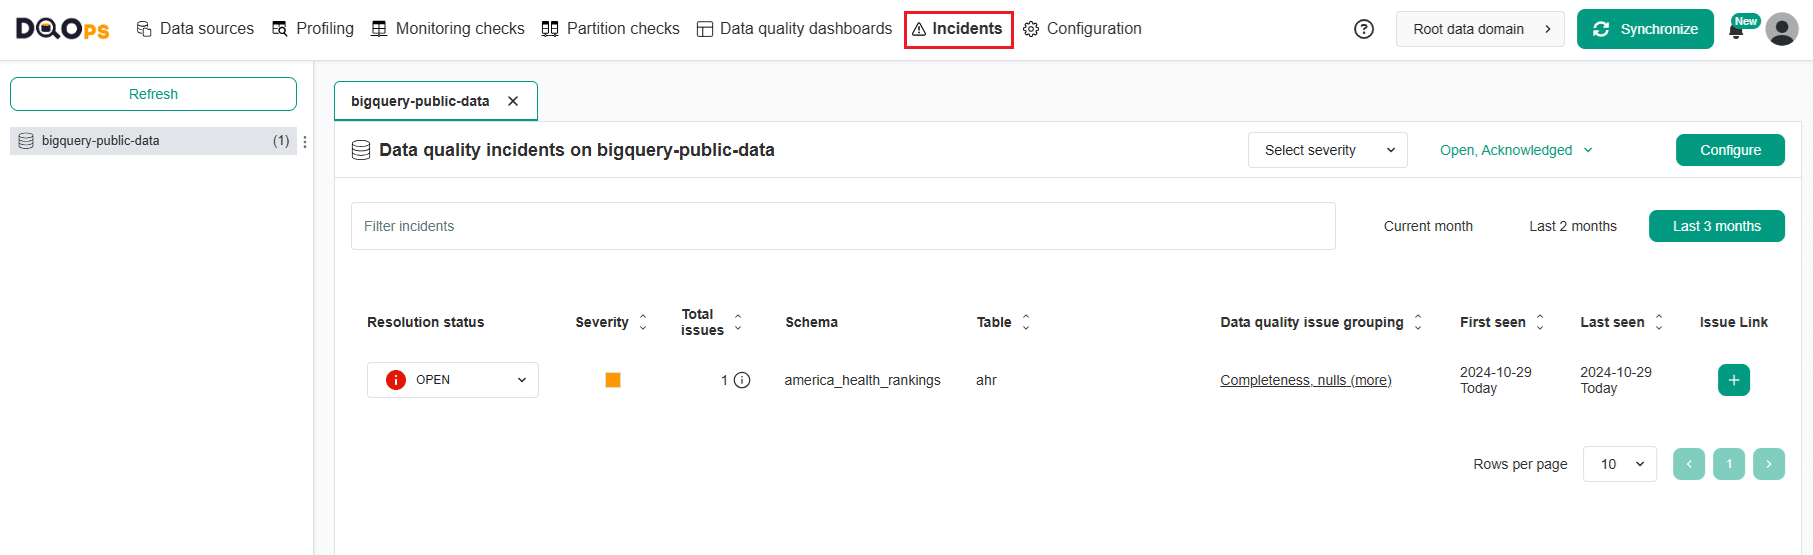Click the DQOps logo
Viewport: 1813px width, 555px height.
[x=62, y=29]
